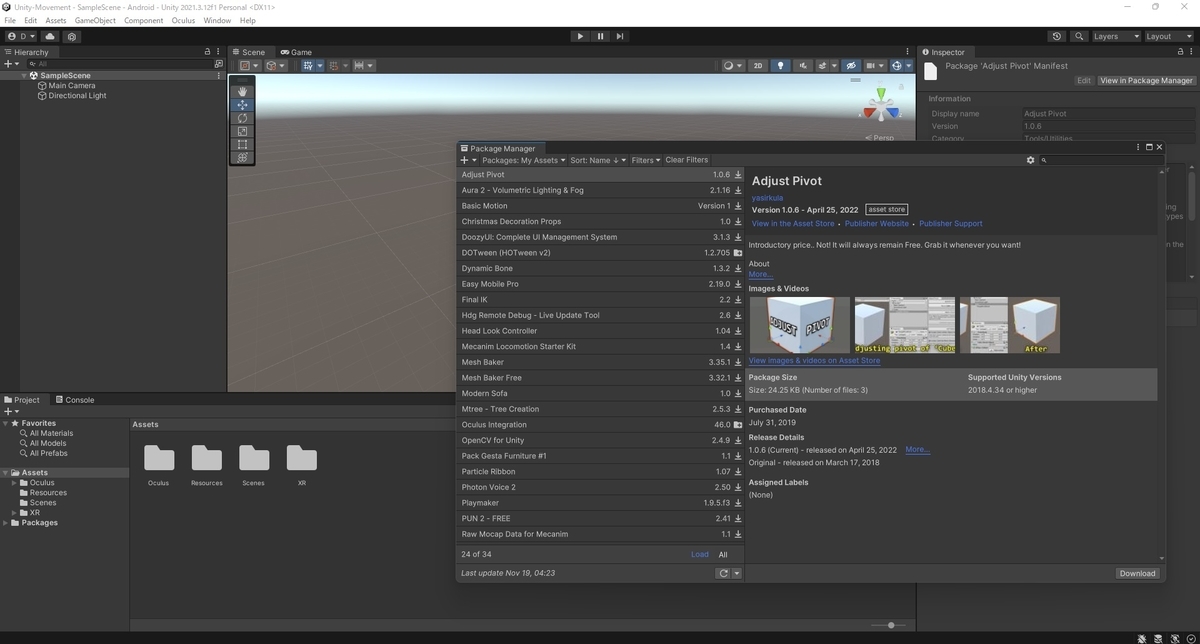The image size is (1200, 644).
Task: Click download icon for Oculus Integration row
Action: [738, 425]
